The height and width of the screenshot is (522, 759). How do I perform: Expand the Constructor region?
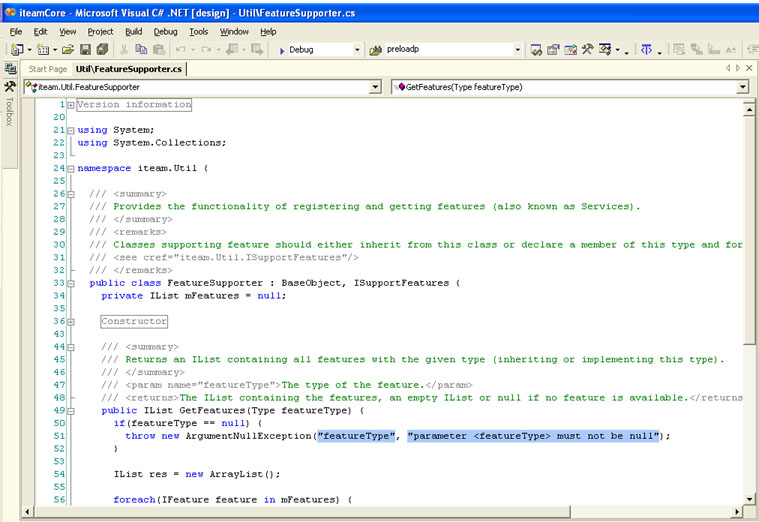pyautogui.click(x=71, y=322)
